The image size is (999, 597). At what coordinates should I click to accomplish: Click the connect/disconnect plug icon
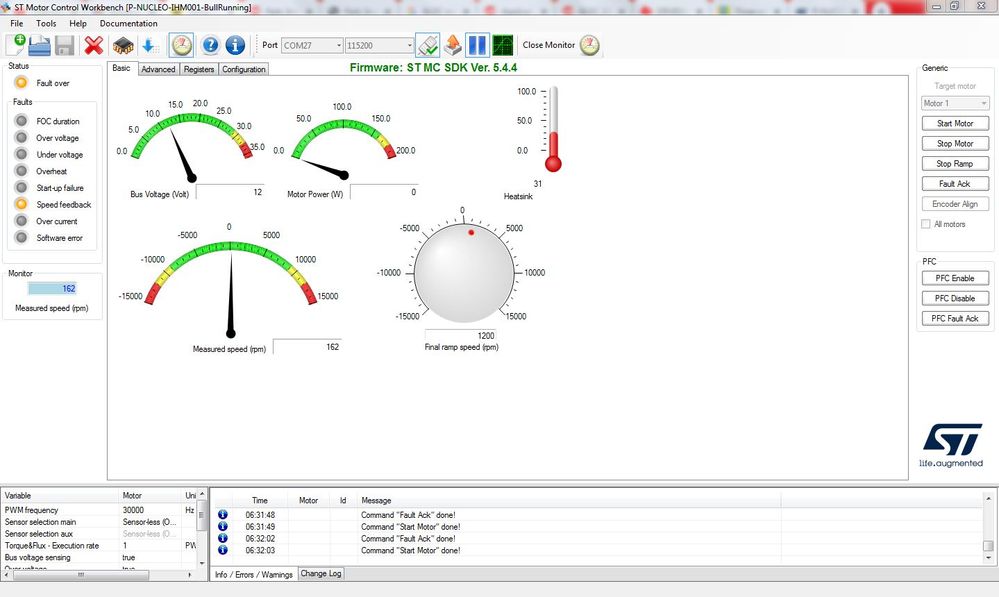(x=428, y=45)
